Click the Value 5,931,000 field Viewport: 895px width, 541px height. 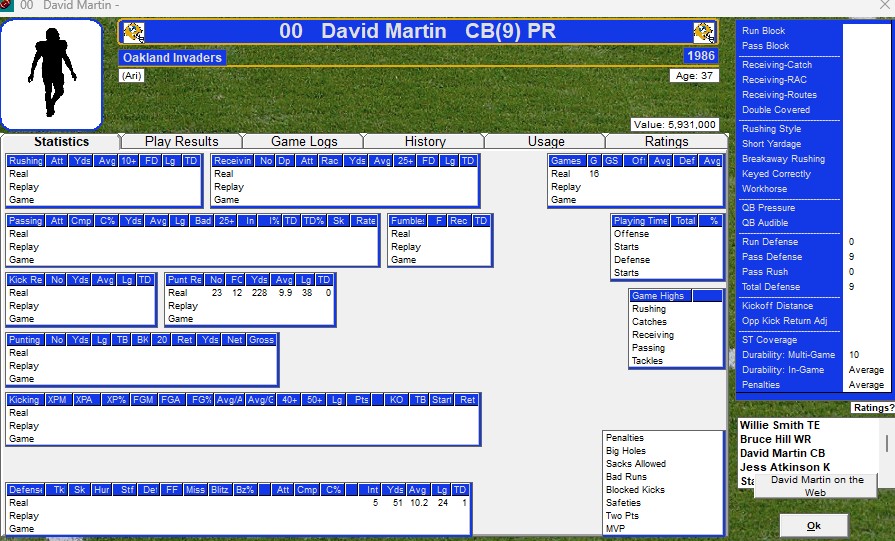pos(674,125)
